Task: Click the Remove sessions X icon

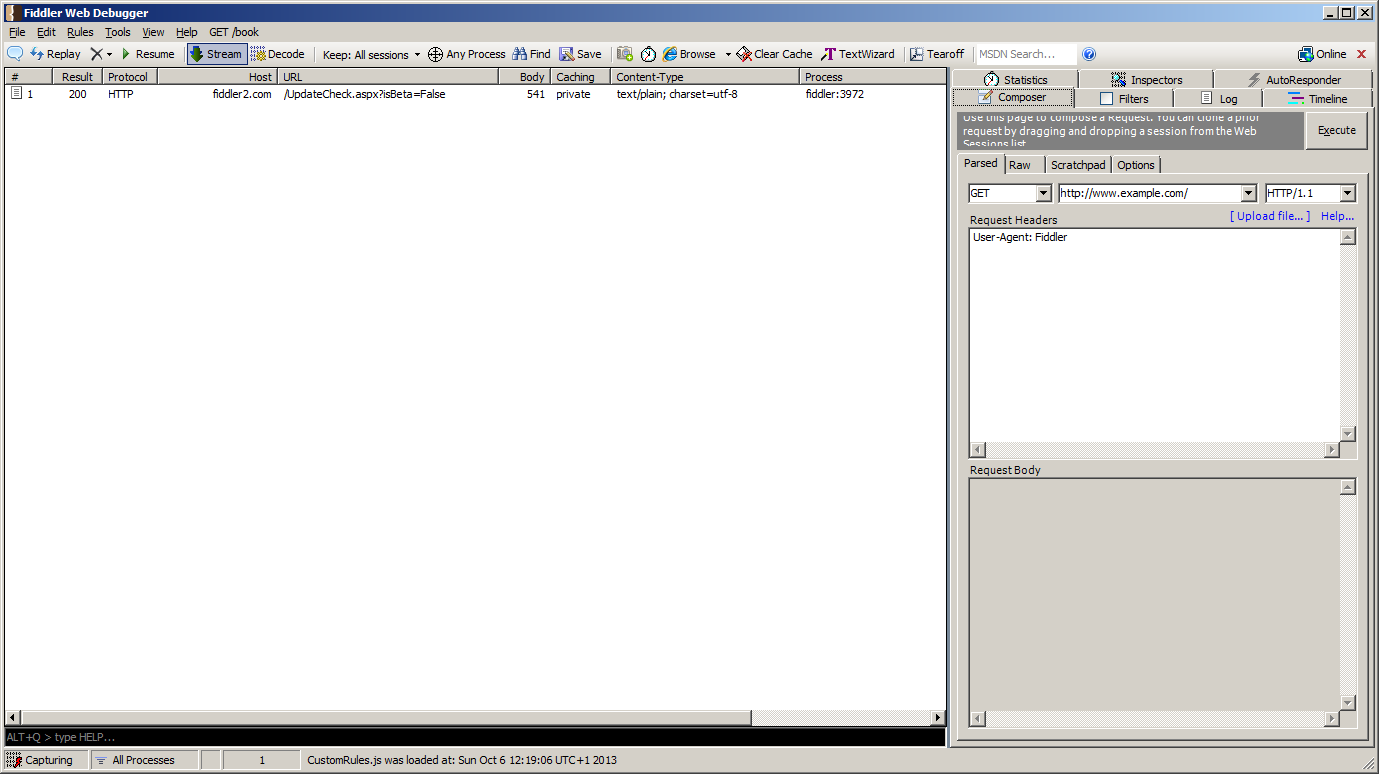Action: coord(96,54)
